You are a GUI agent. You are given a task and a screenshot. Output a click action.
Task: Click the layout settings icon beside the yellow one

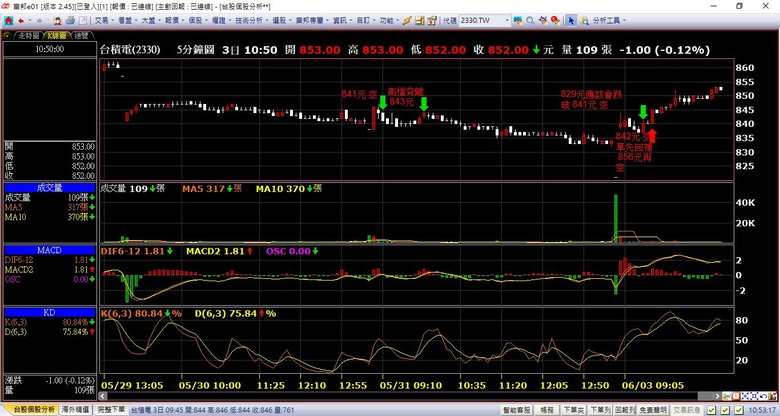click(x=432, y=20)
